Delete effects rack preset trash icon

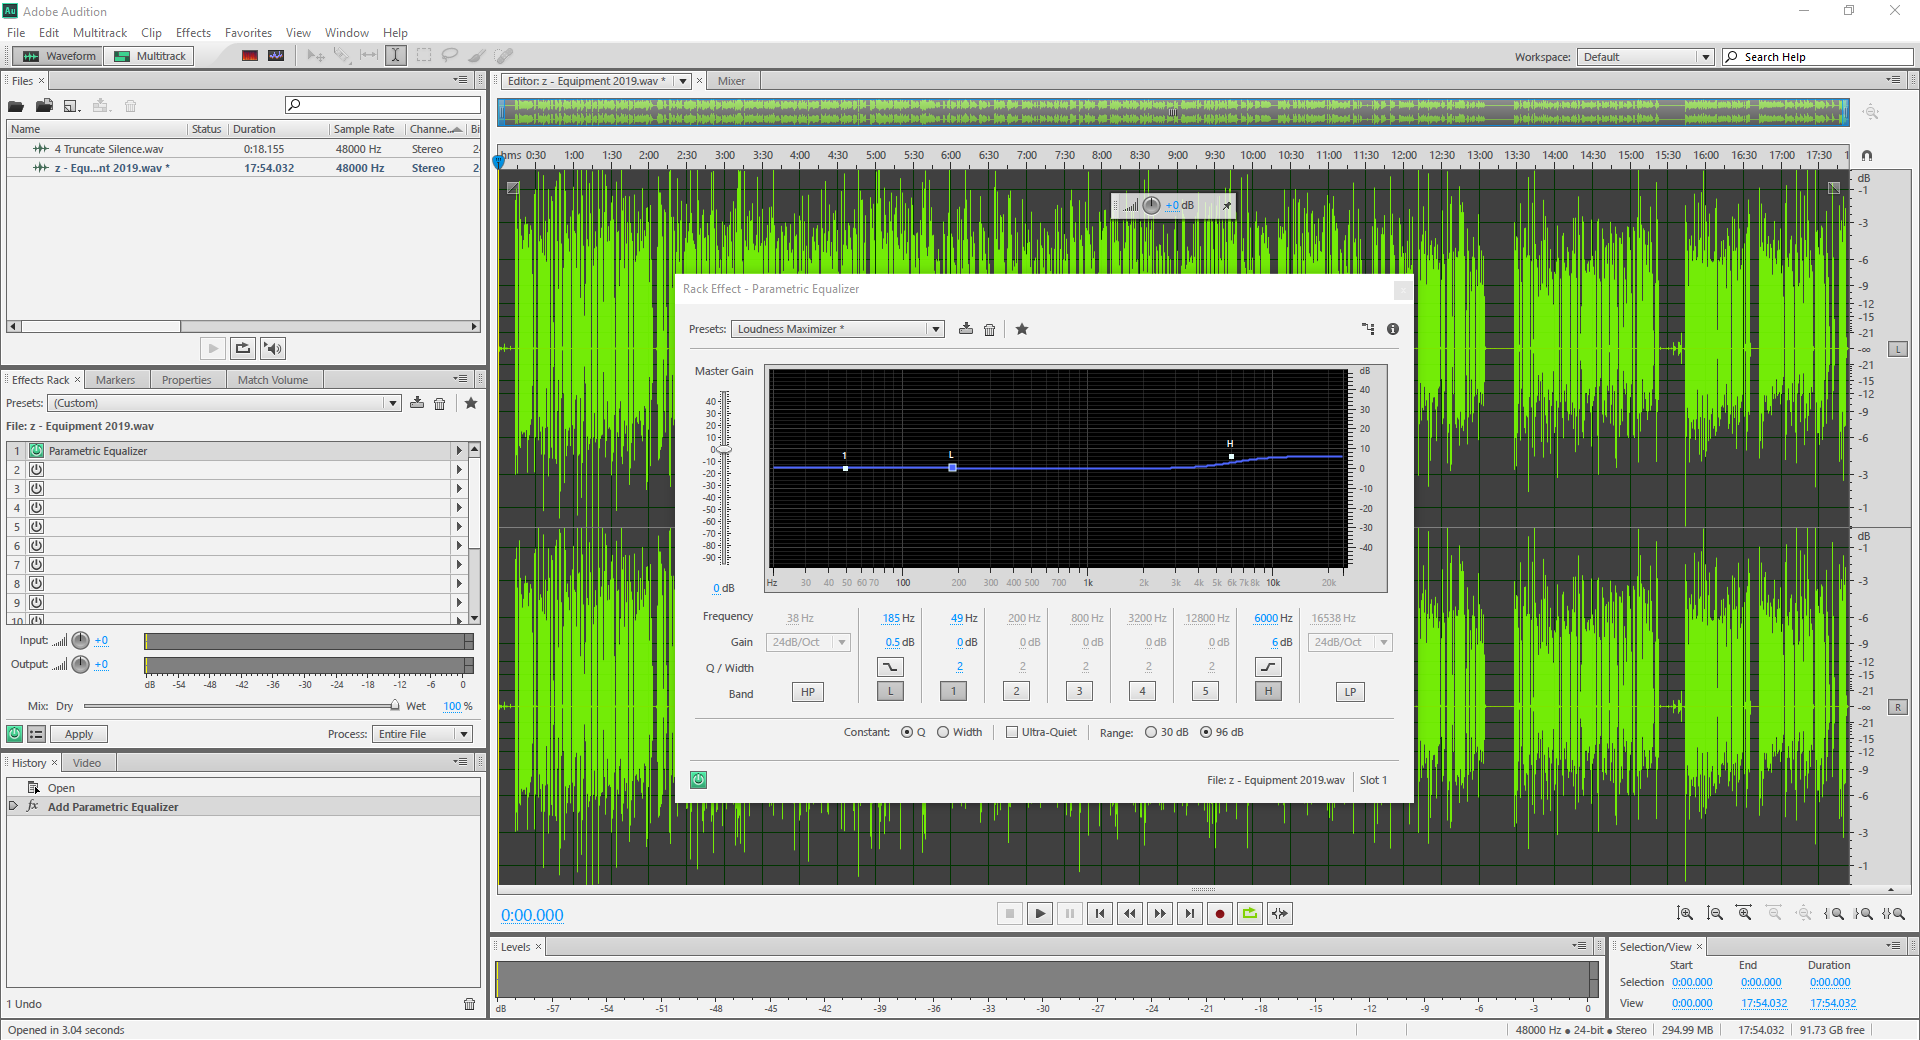[x=440, y=403]
